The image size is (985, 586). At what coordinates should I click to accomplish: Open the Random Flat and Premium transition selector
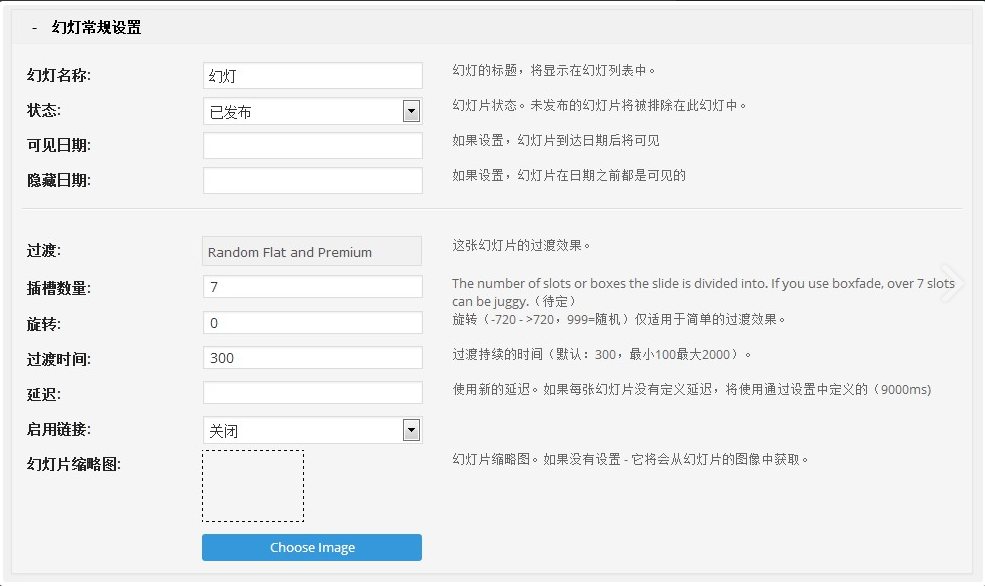[x=312, y=251]
